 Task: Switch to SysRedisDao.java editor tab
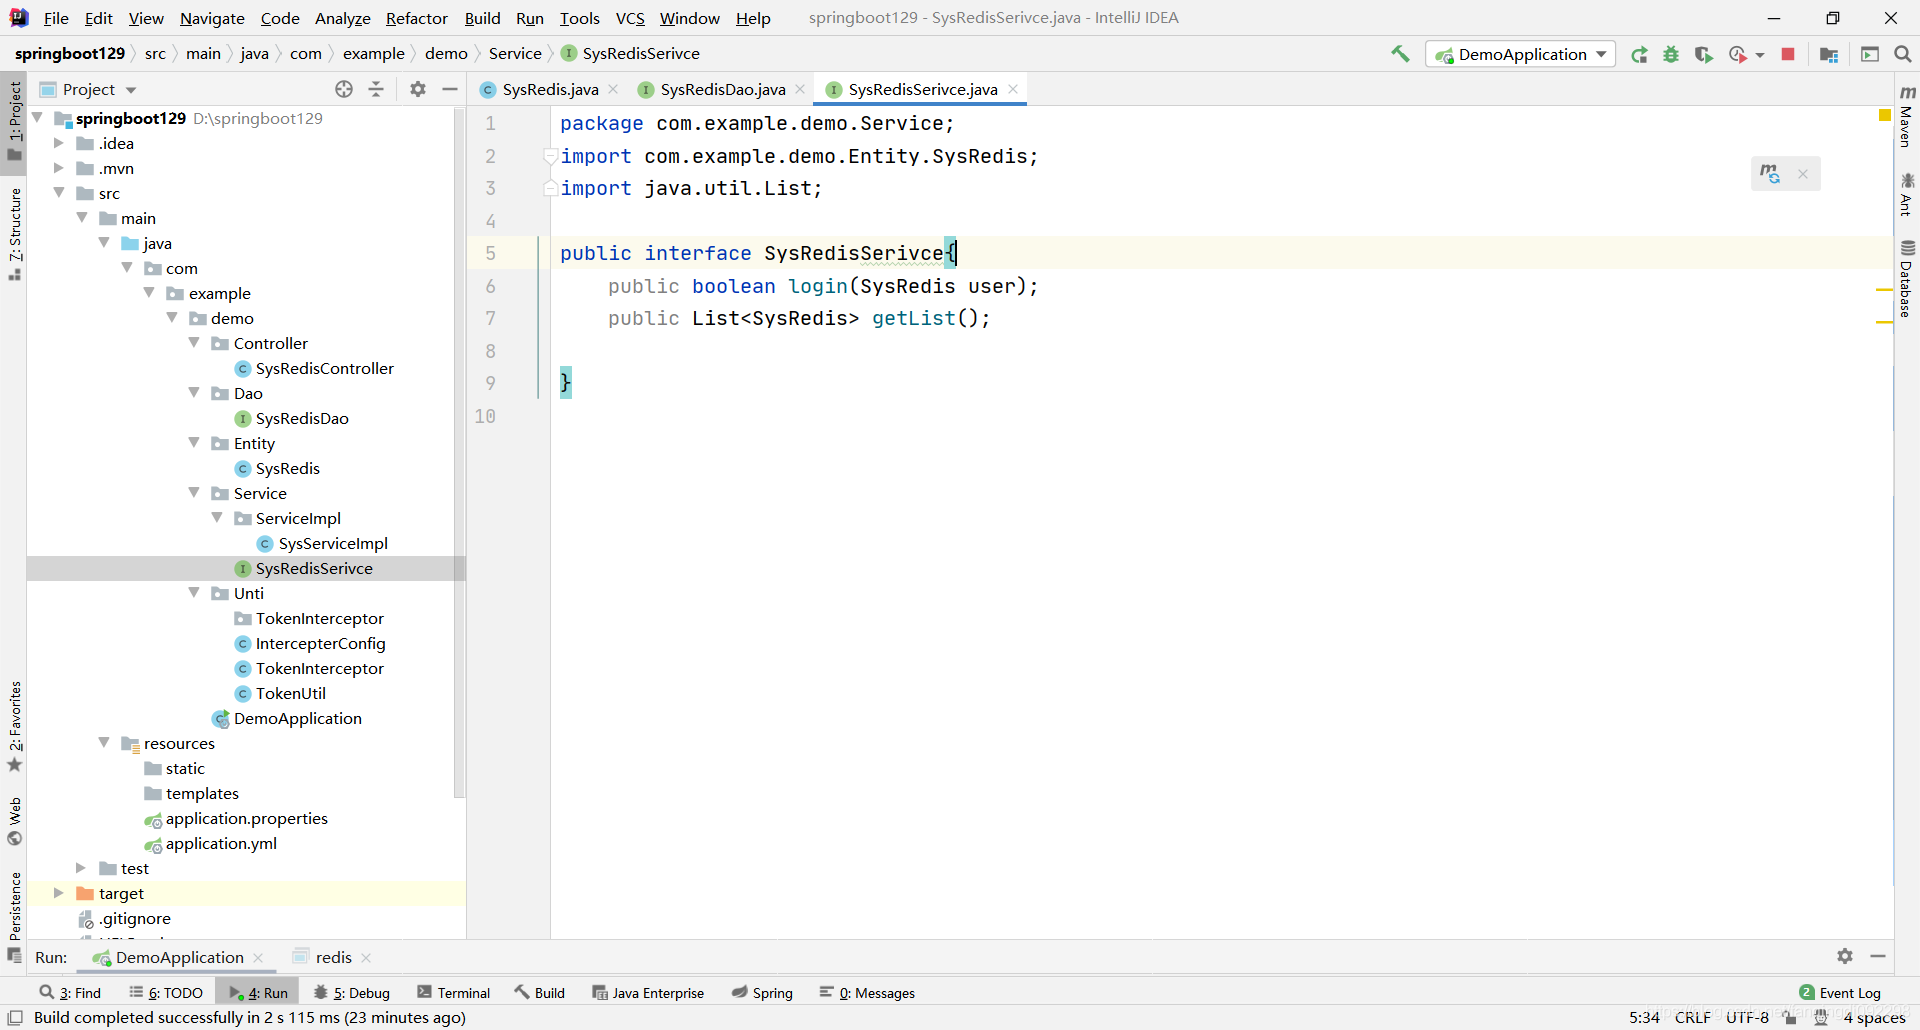[x=722, y=89]
